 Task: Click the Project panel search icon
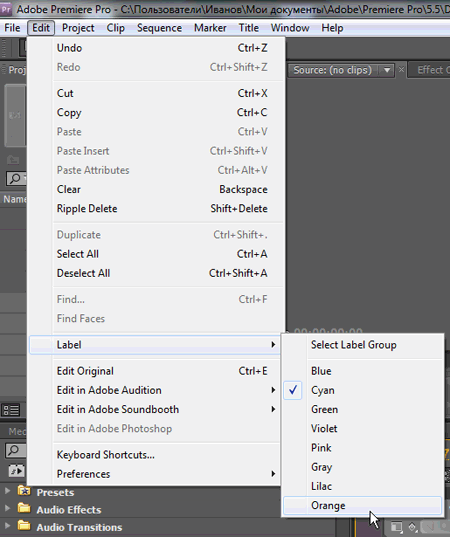15,178
